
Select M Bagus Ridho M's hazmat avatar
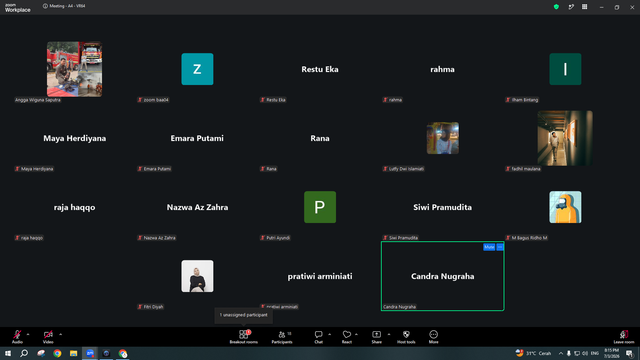(x=565, y=207)
